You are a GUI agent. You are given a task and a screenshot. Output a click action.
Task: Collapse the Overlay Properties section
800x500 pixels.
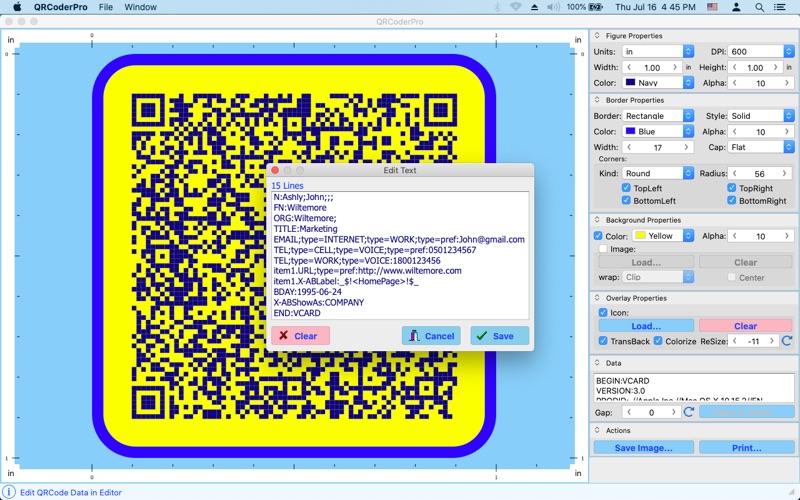click(x=597, y=298)
